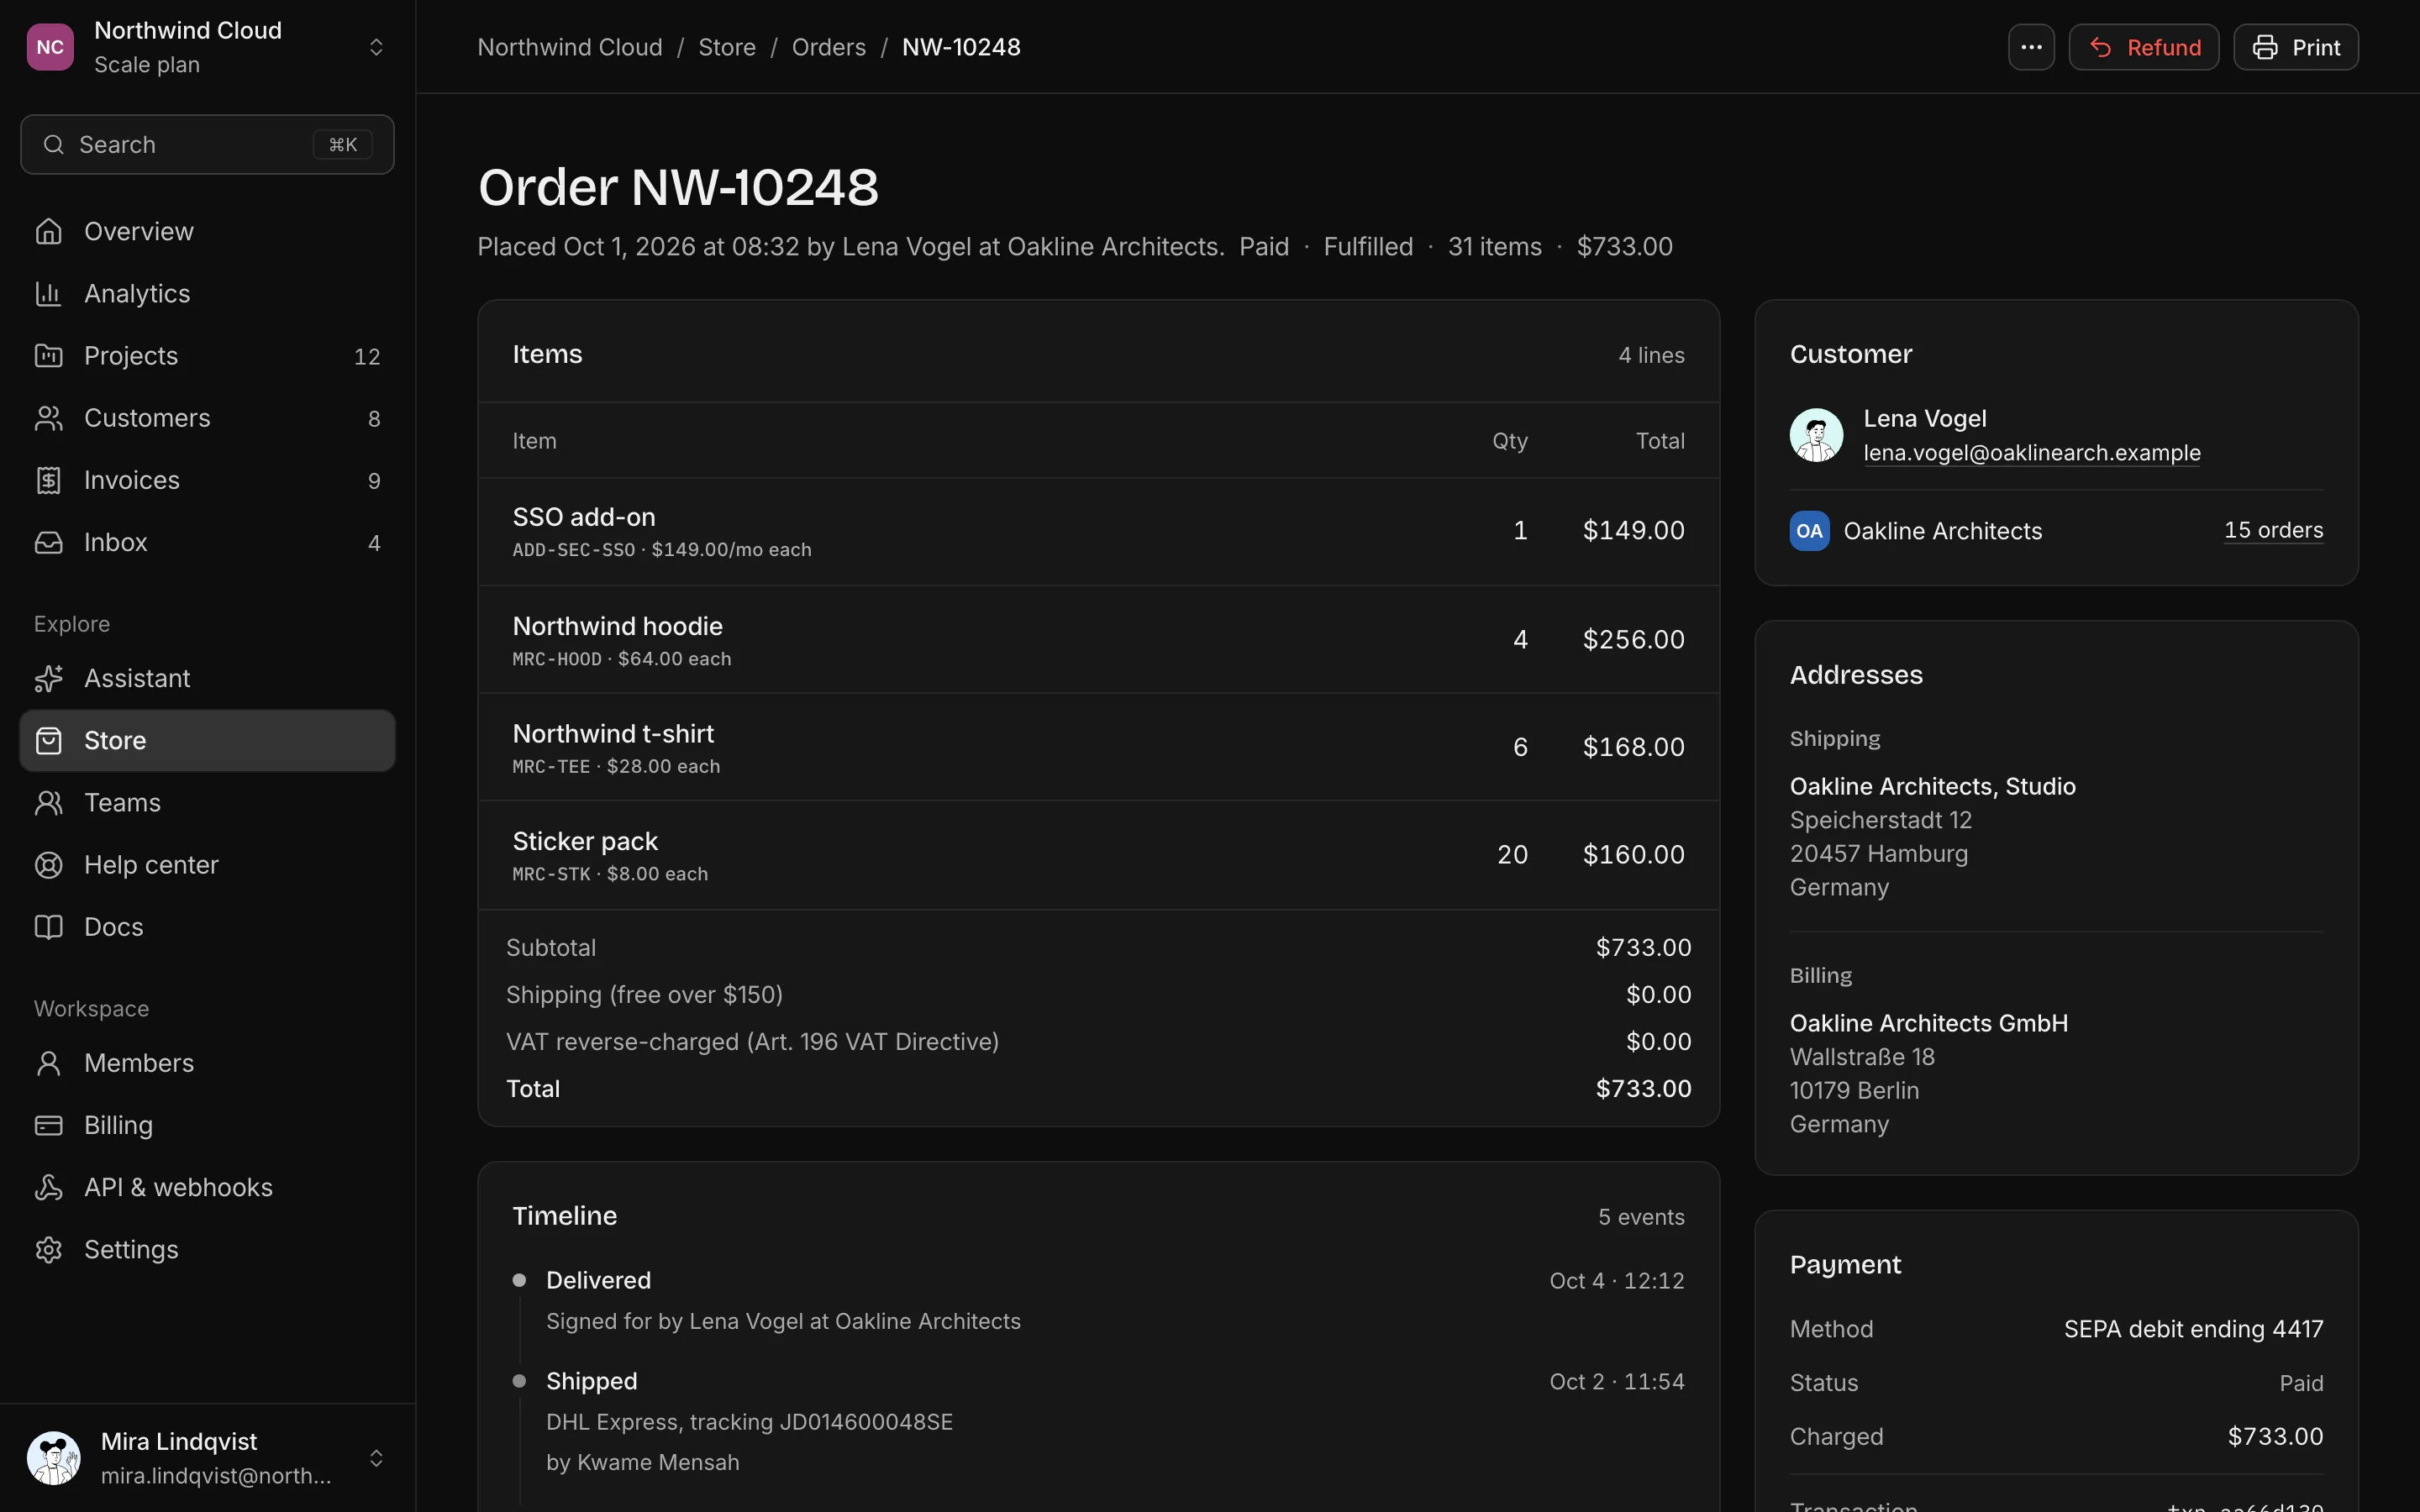Screen dimensions: 2420x1512
Task: Click Mira Lindqvist's avatar in sidebar
Action: (54, 1458)
